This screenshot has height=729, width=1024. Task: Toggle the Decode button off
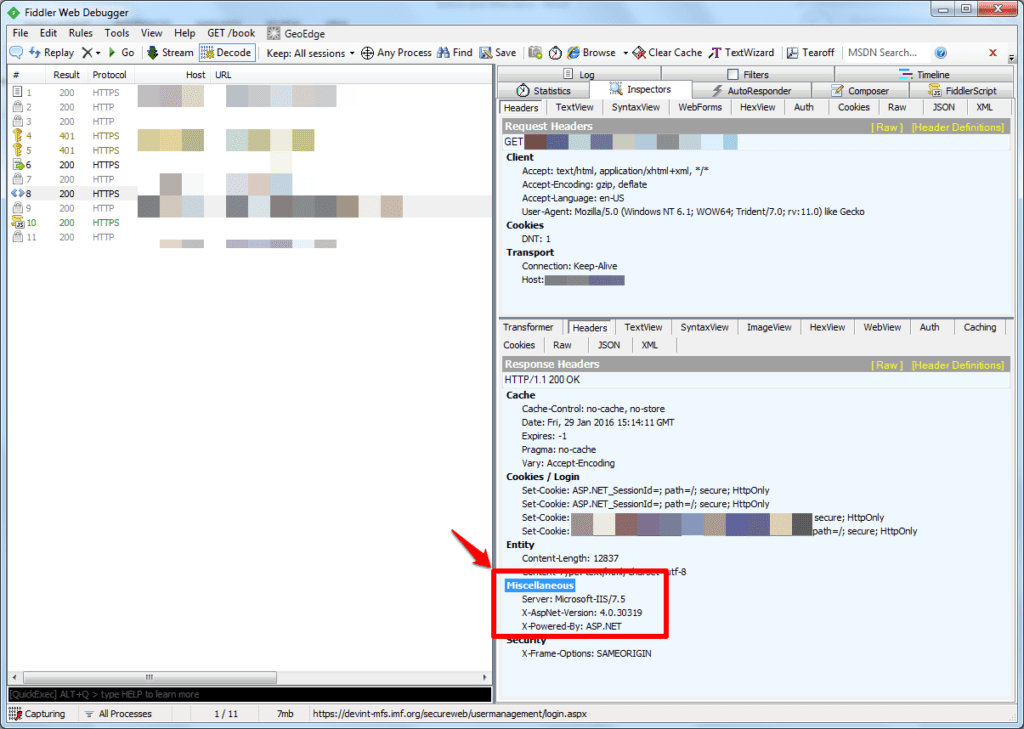227,53
